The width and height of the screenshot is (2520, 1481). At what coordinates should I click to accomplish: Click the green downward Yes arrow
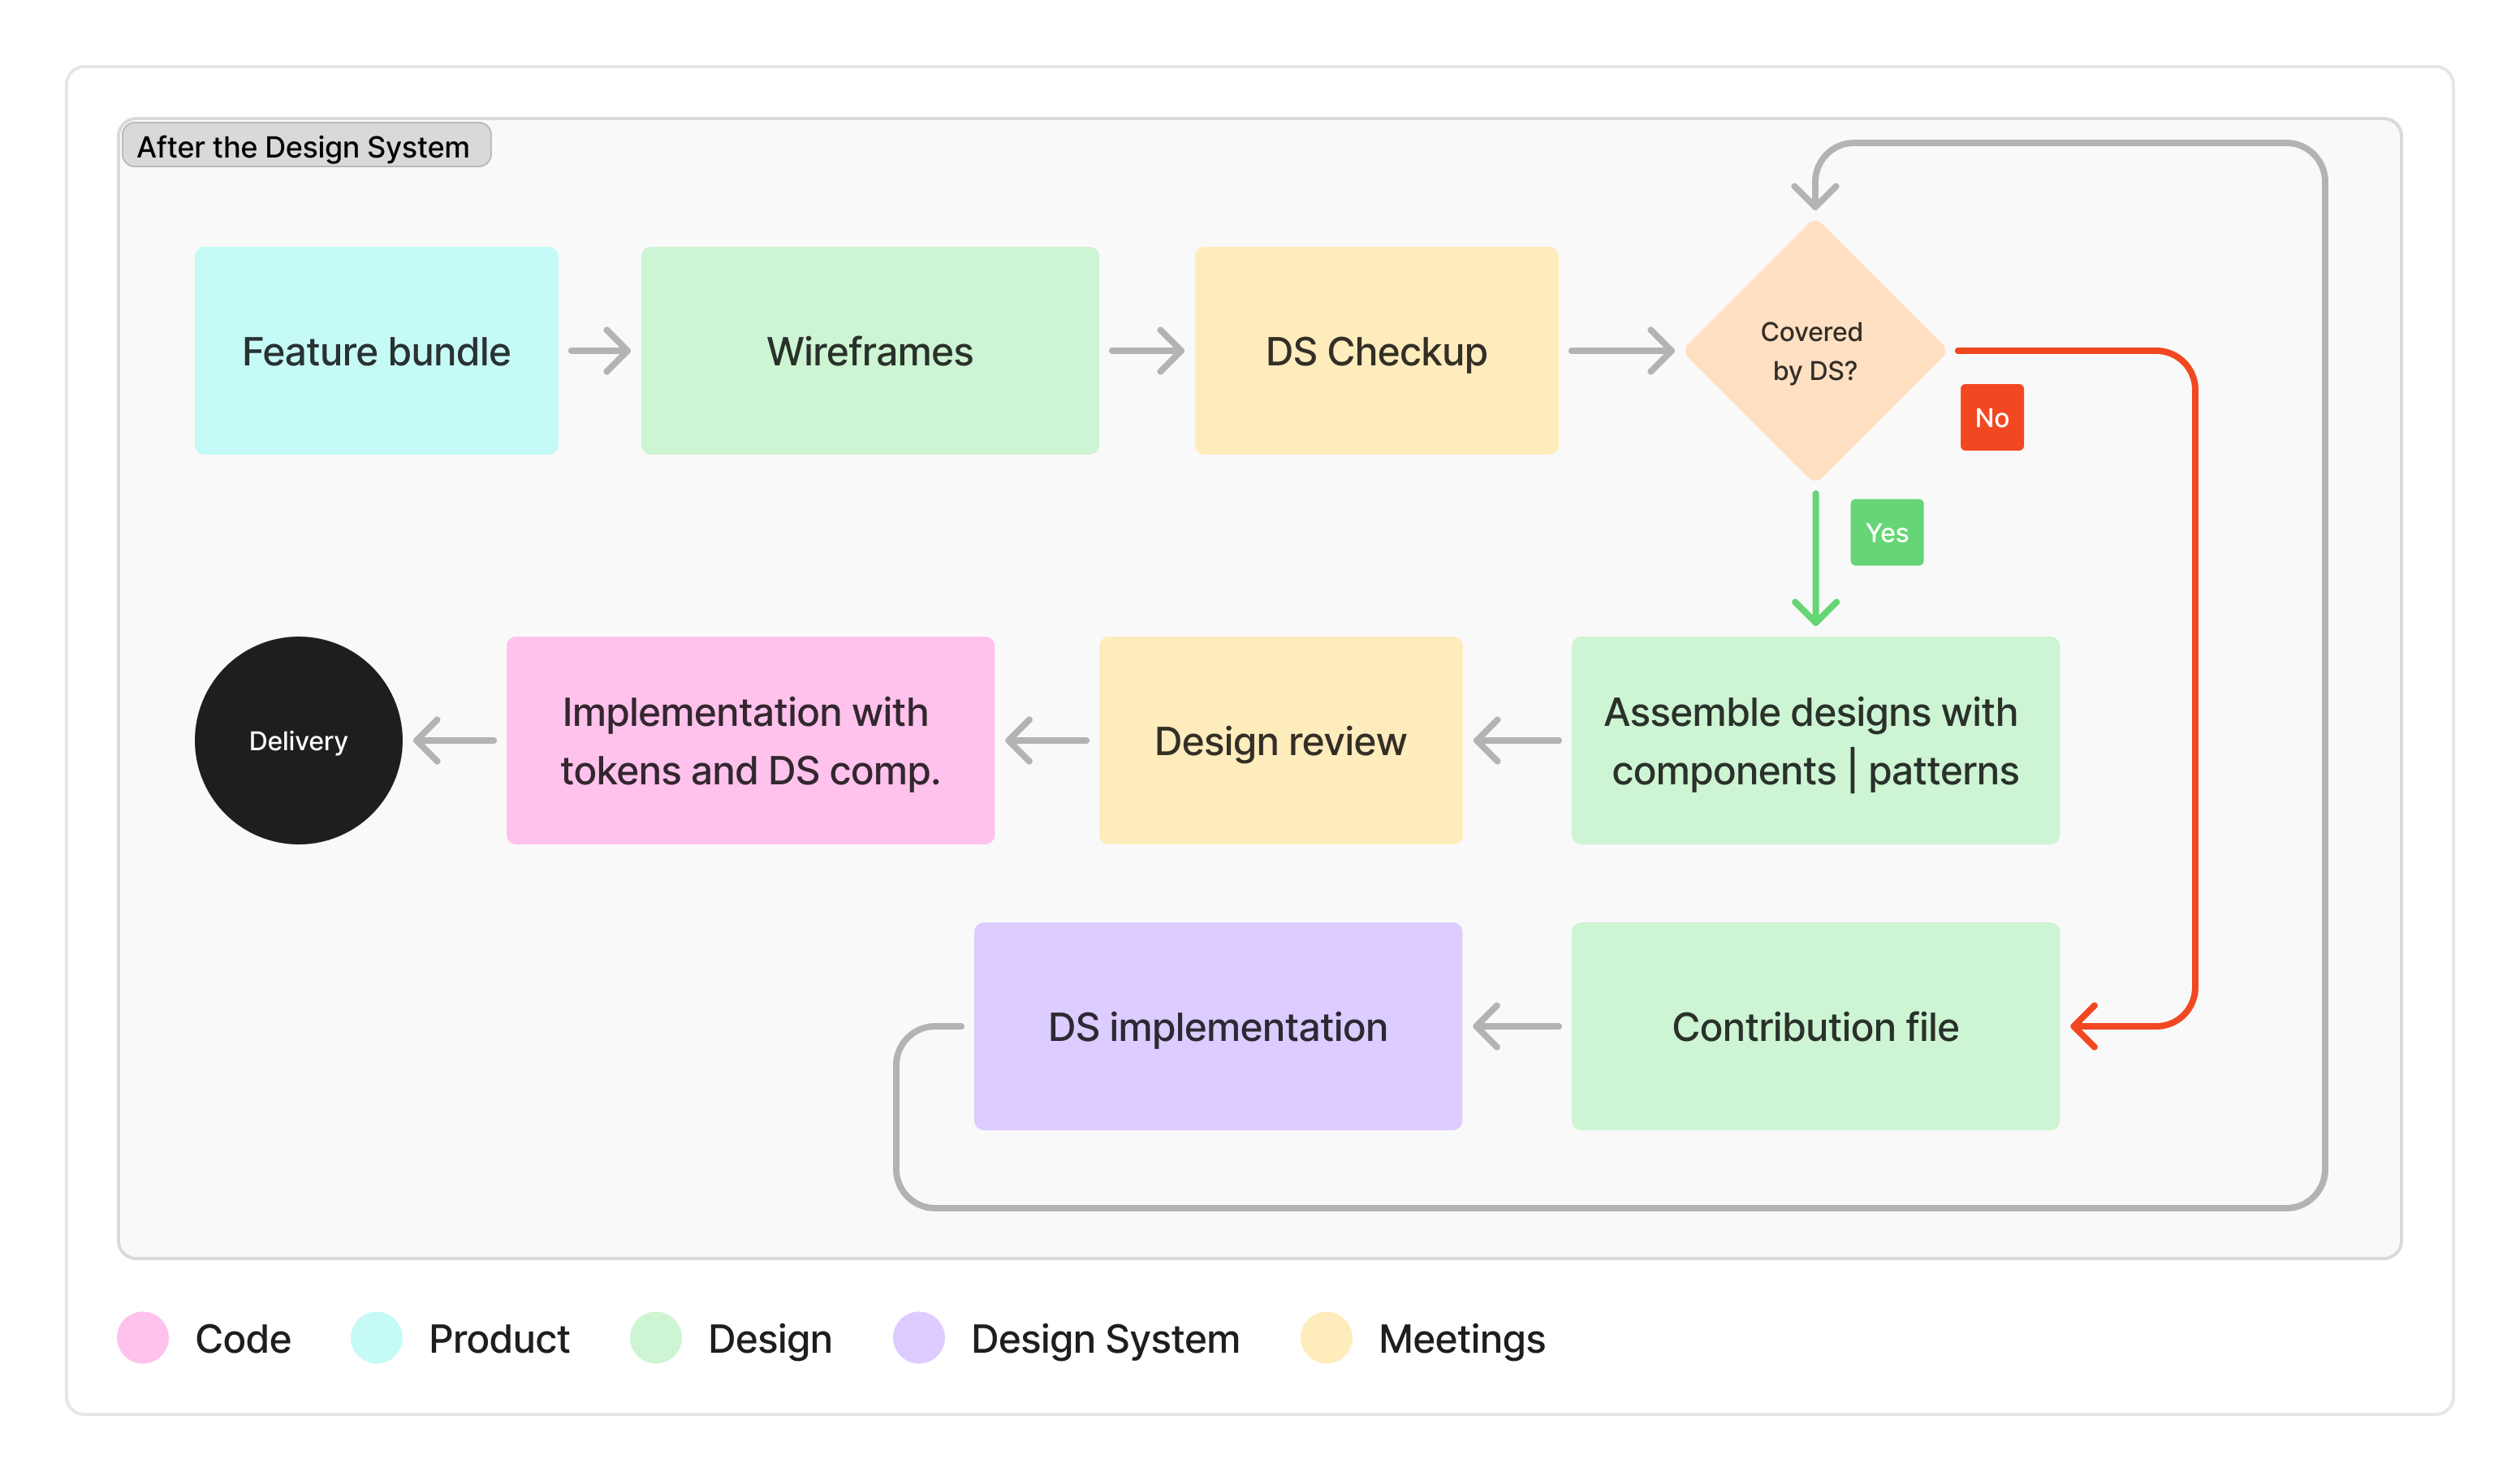[1815, 560]
